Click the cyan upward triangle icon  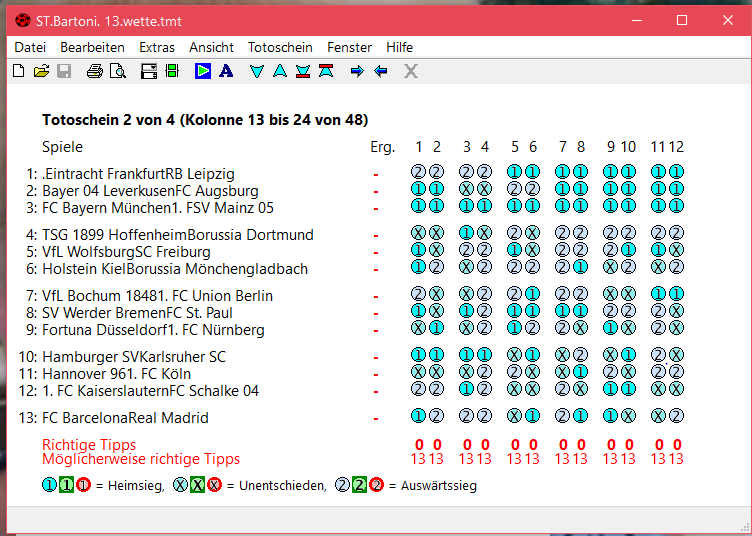click(280, 71)
